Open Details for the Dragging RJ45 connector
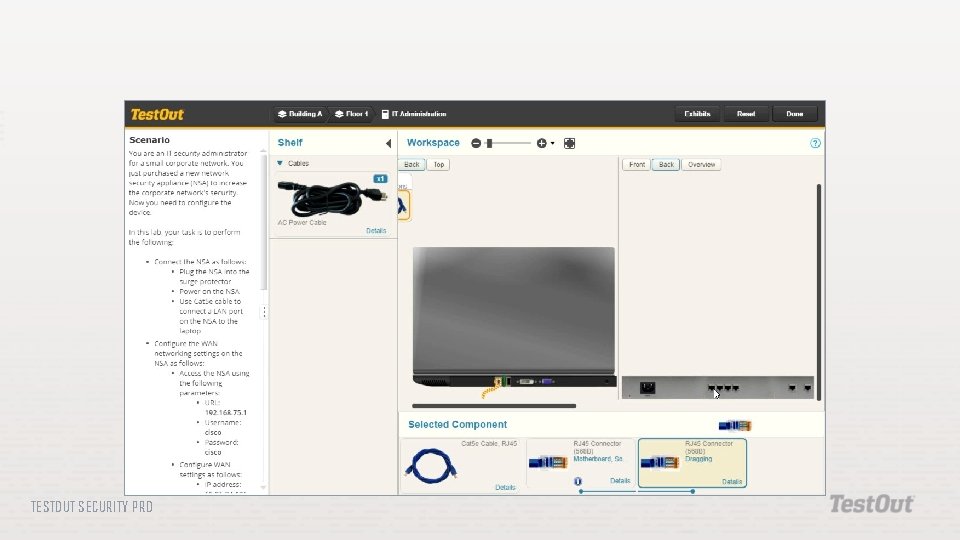 (x=732, y=482)
